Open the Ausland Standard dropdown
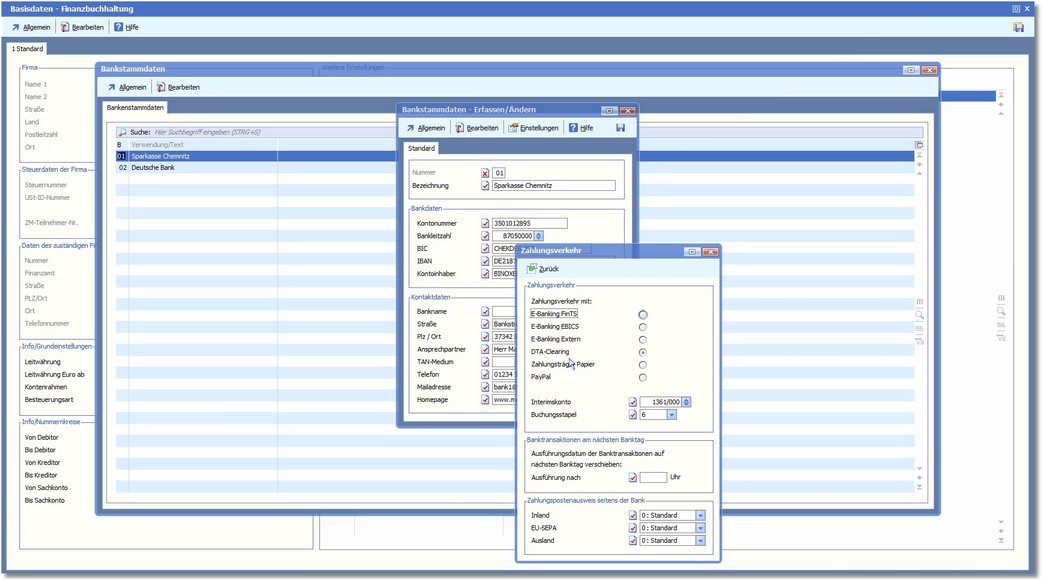This screenshot has width=1043, height=582. coord(700,541)
